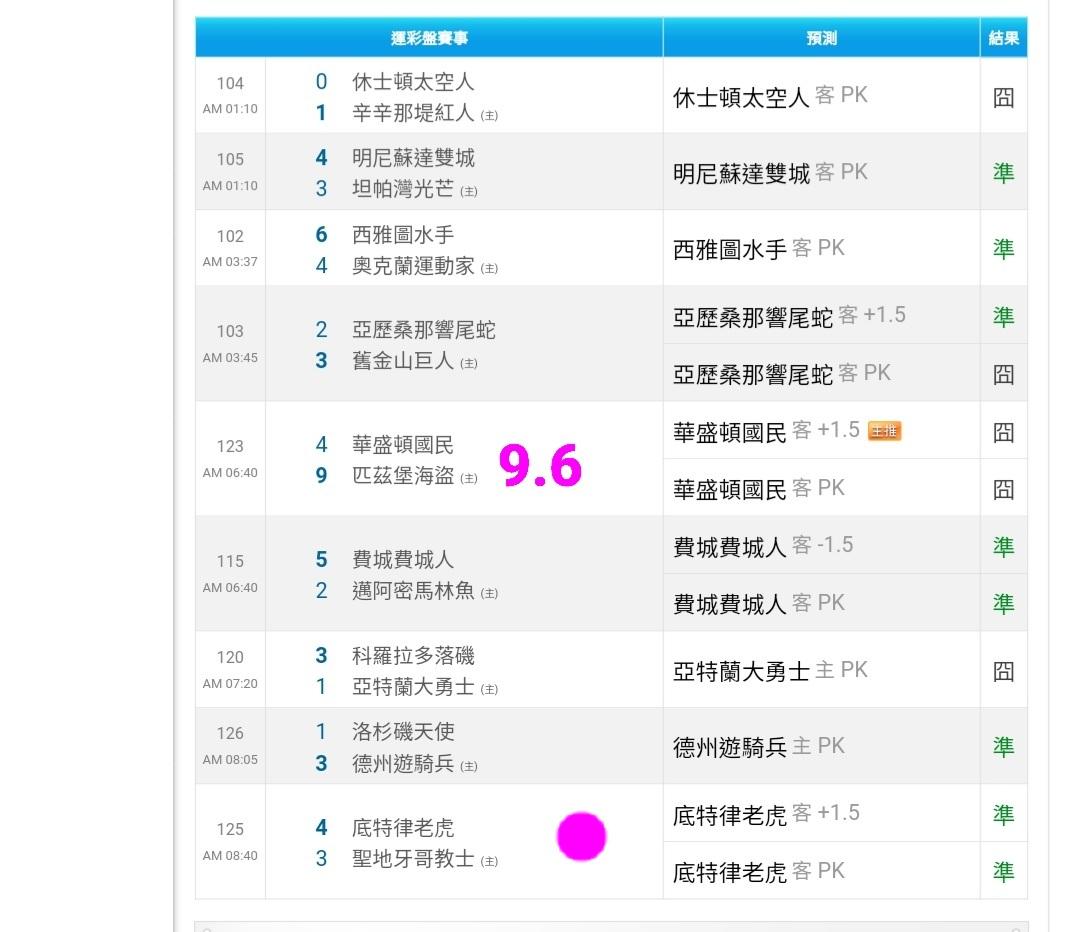Click game number 115

click(230, 561)
